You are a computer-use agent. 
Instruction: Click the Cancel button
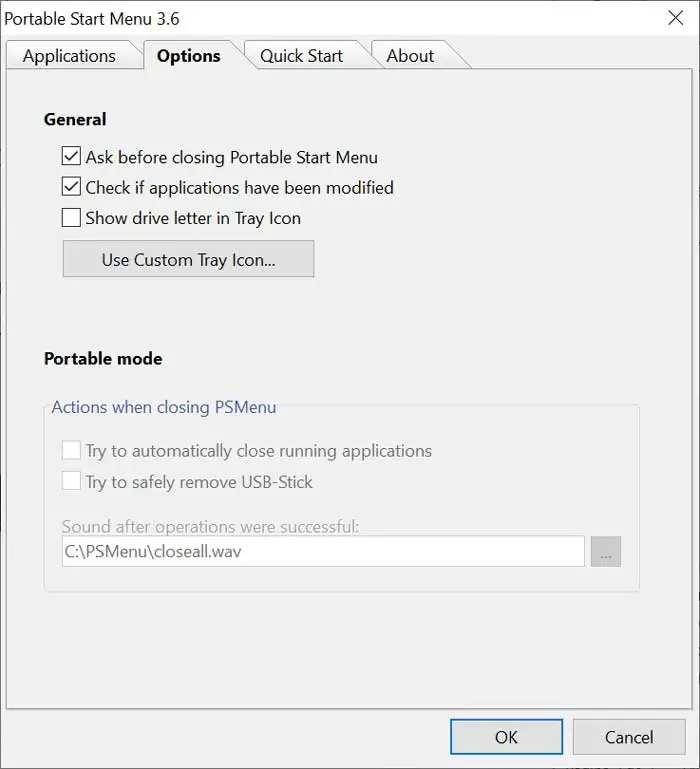click(x=629, y=737)
